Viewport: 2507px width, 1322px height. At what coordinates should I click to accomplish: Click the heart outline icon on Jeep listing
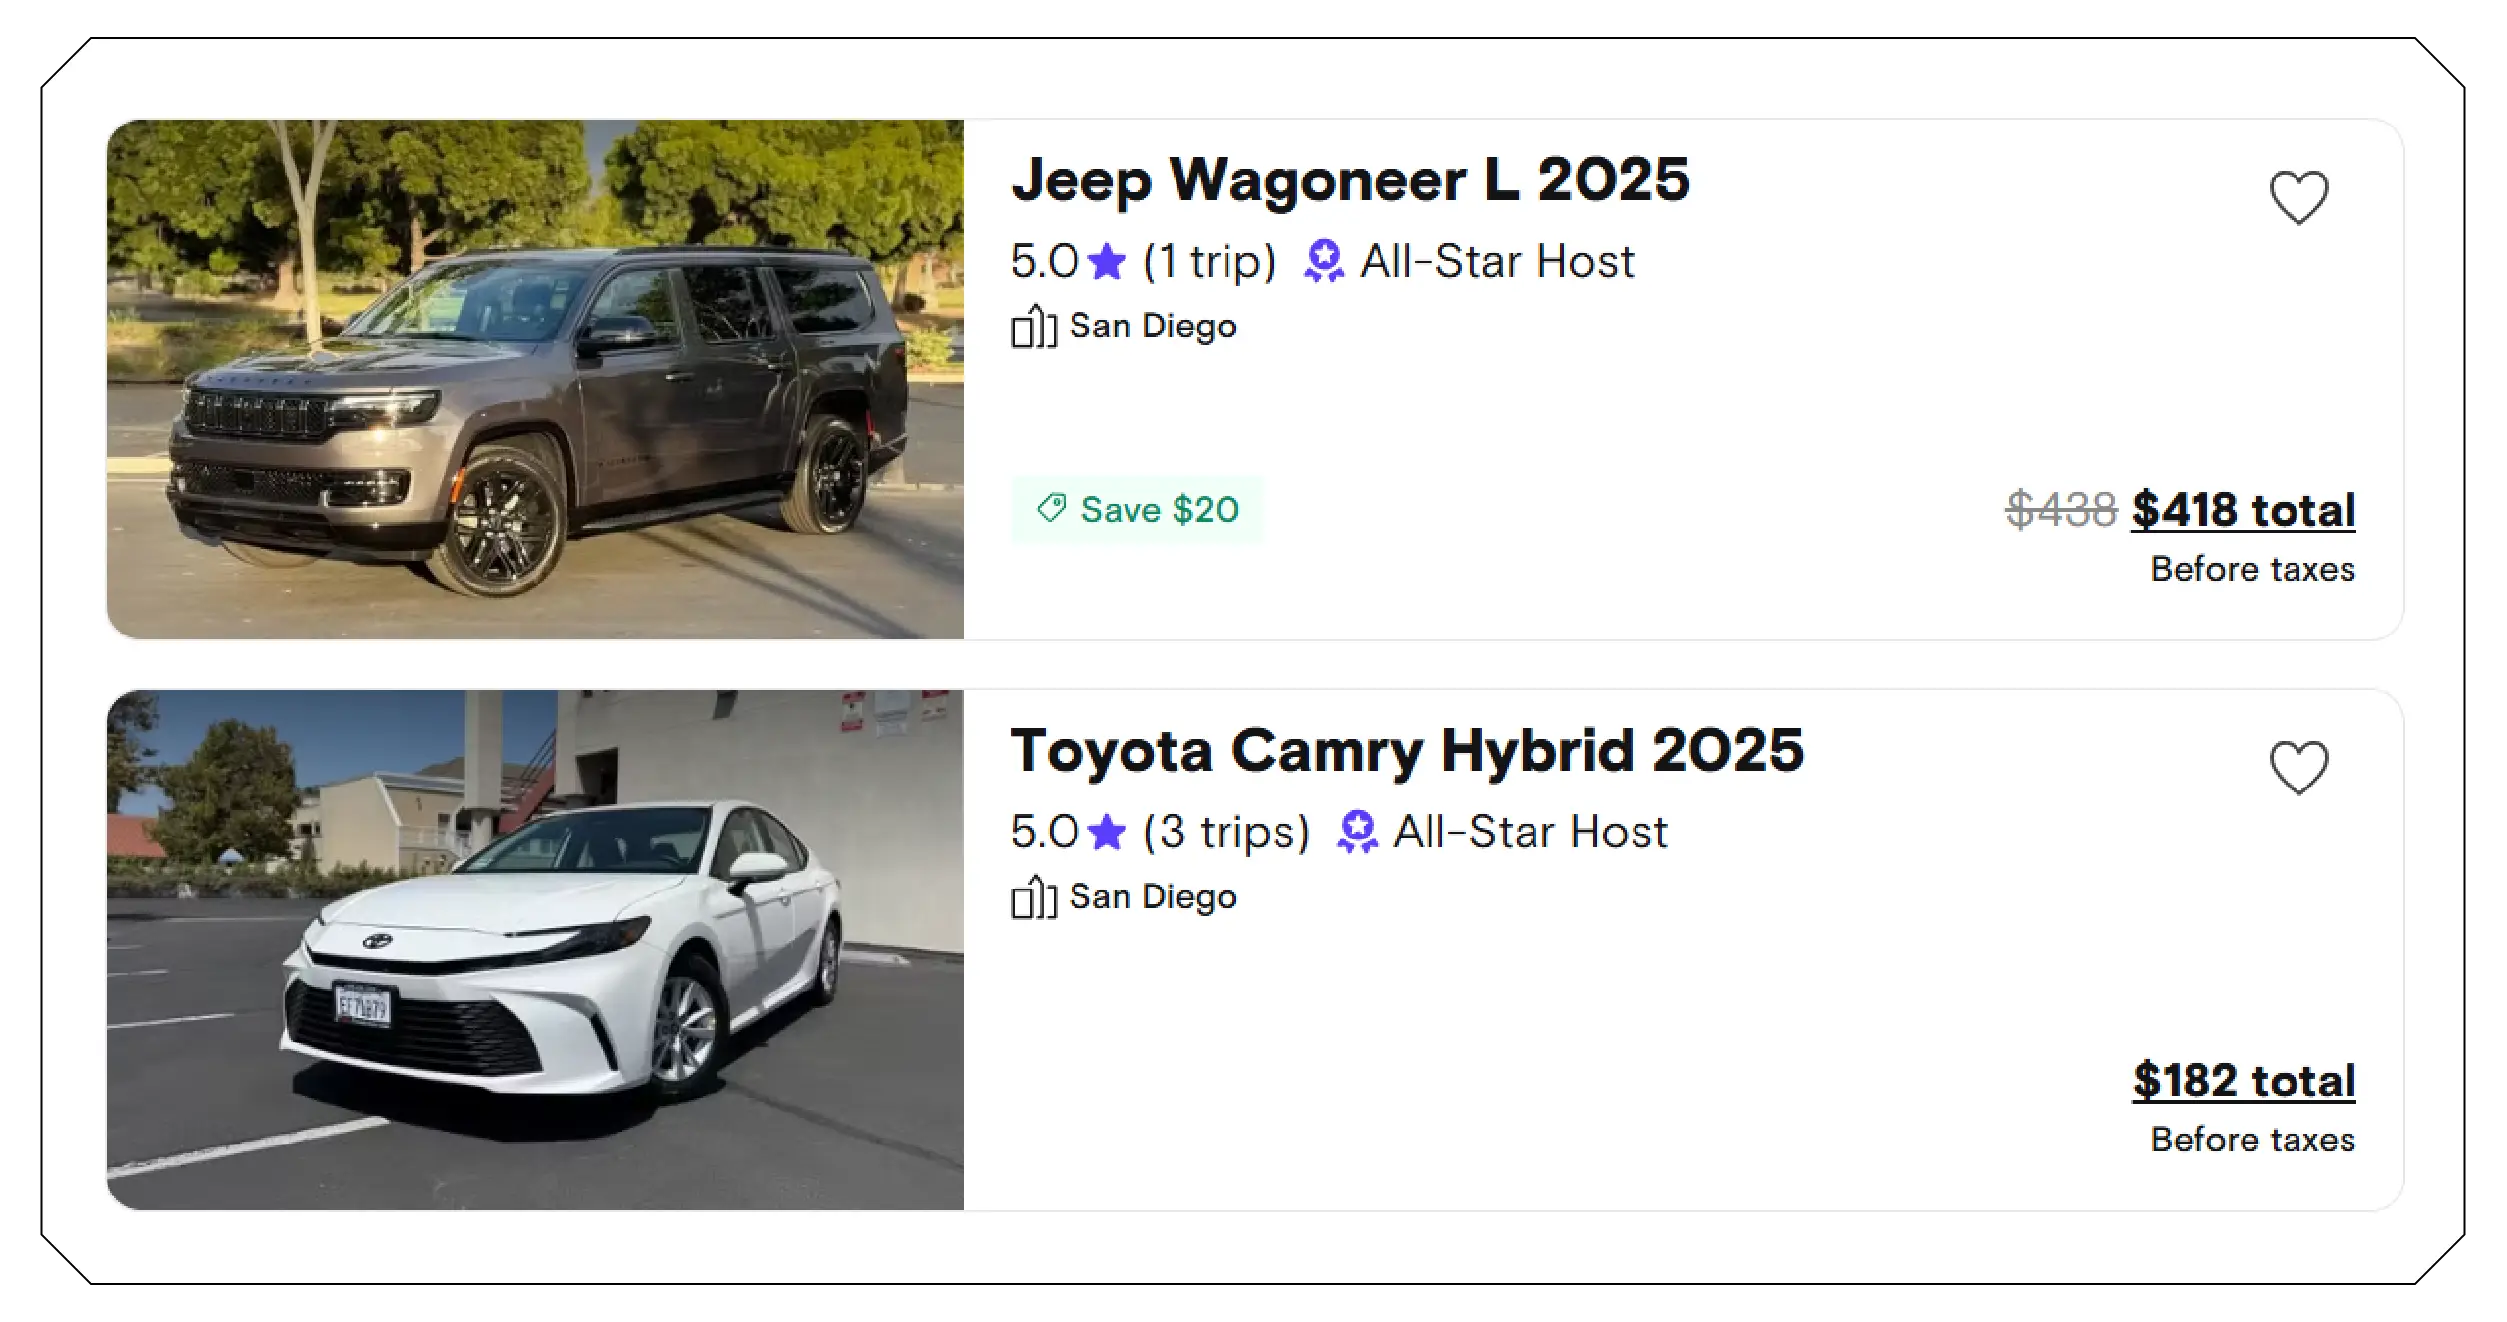click(x=2299, y=198)
